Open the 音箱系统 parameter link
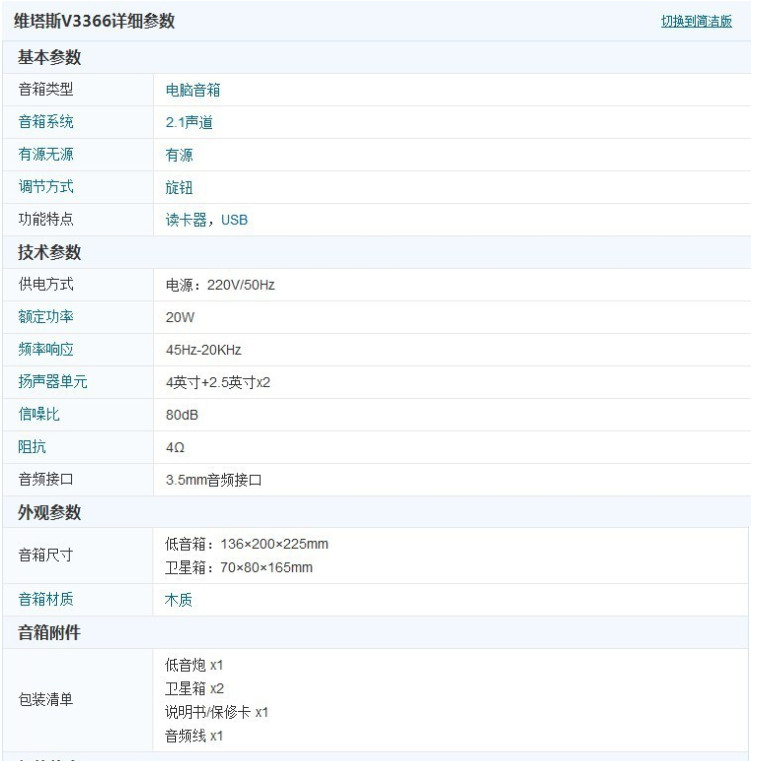The width and height of the screenshot is (757, 761). (x=46, y=122)
